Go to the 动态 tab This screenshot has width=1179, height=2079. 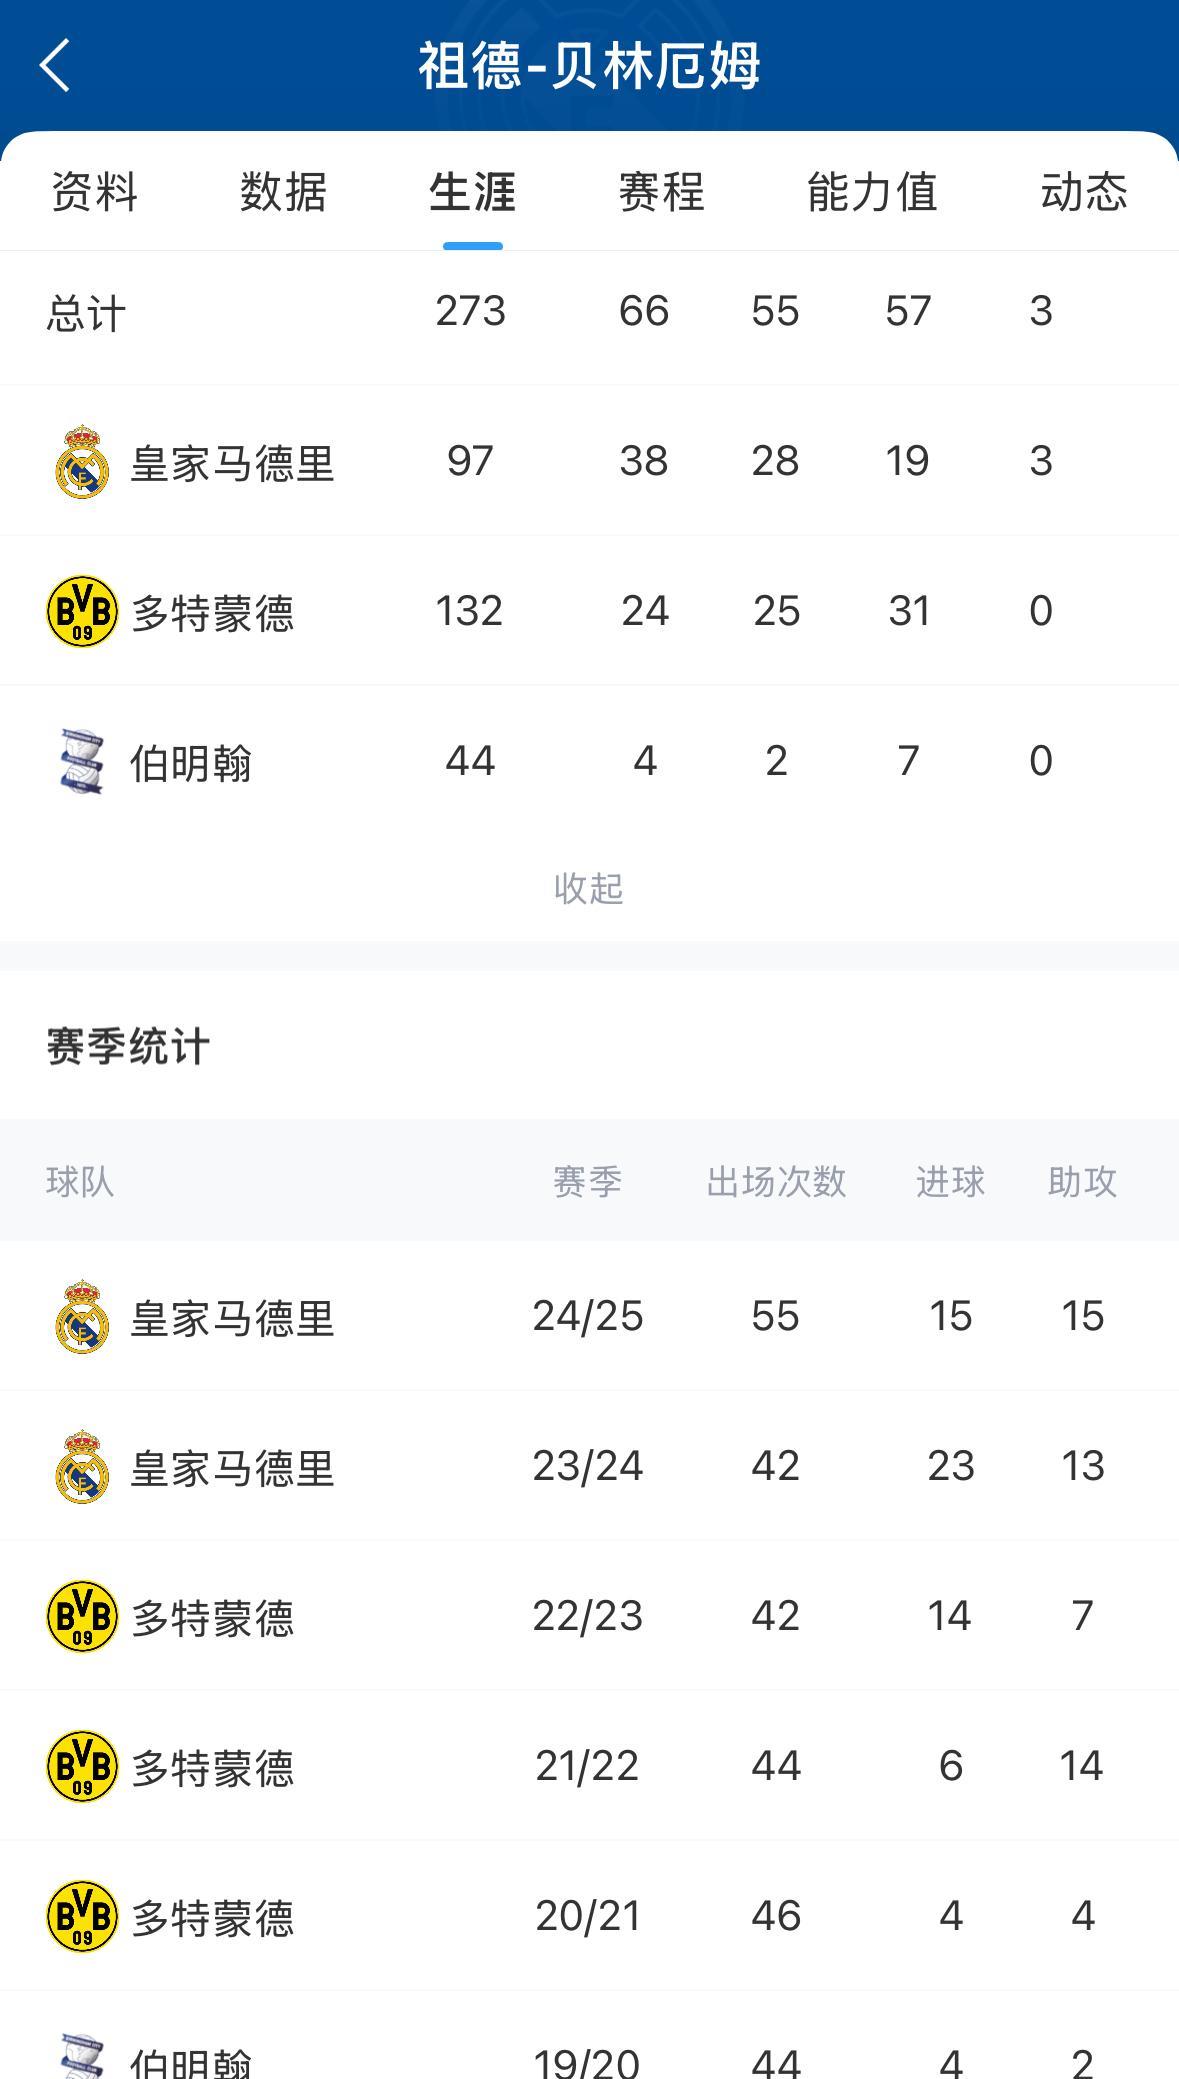pos(1084,192)
